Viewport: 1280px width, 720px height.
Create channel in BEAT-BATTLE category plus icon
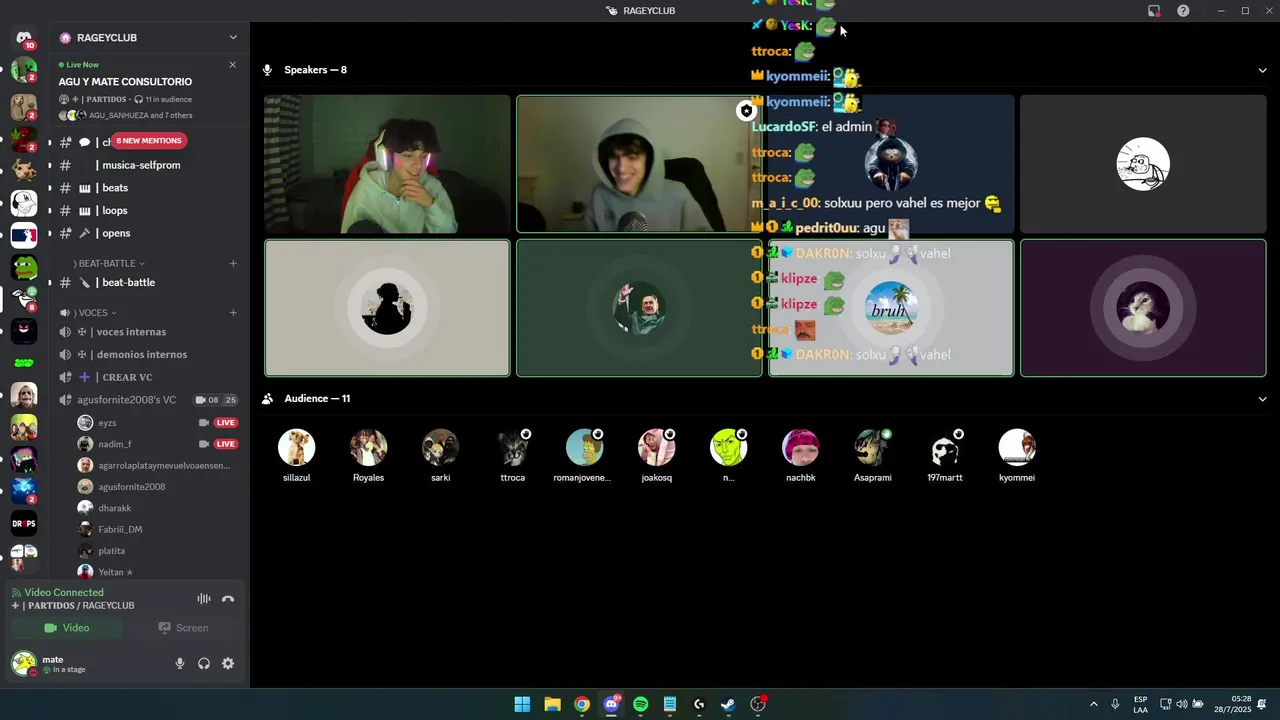(x=233, y=264)
